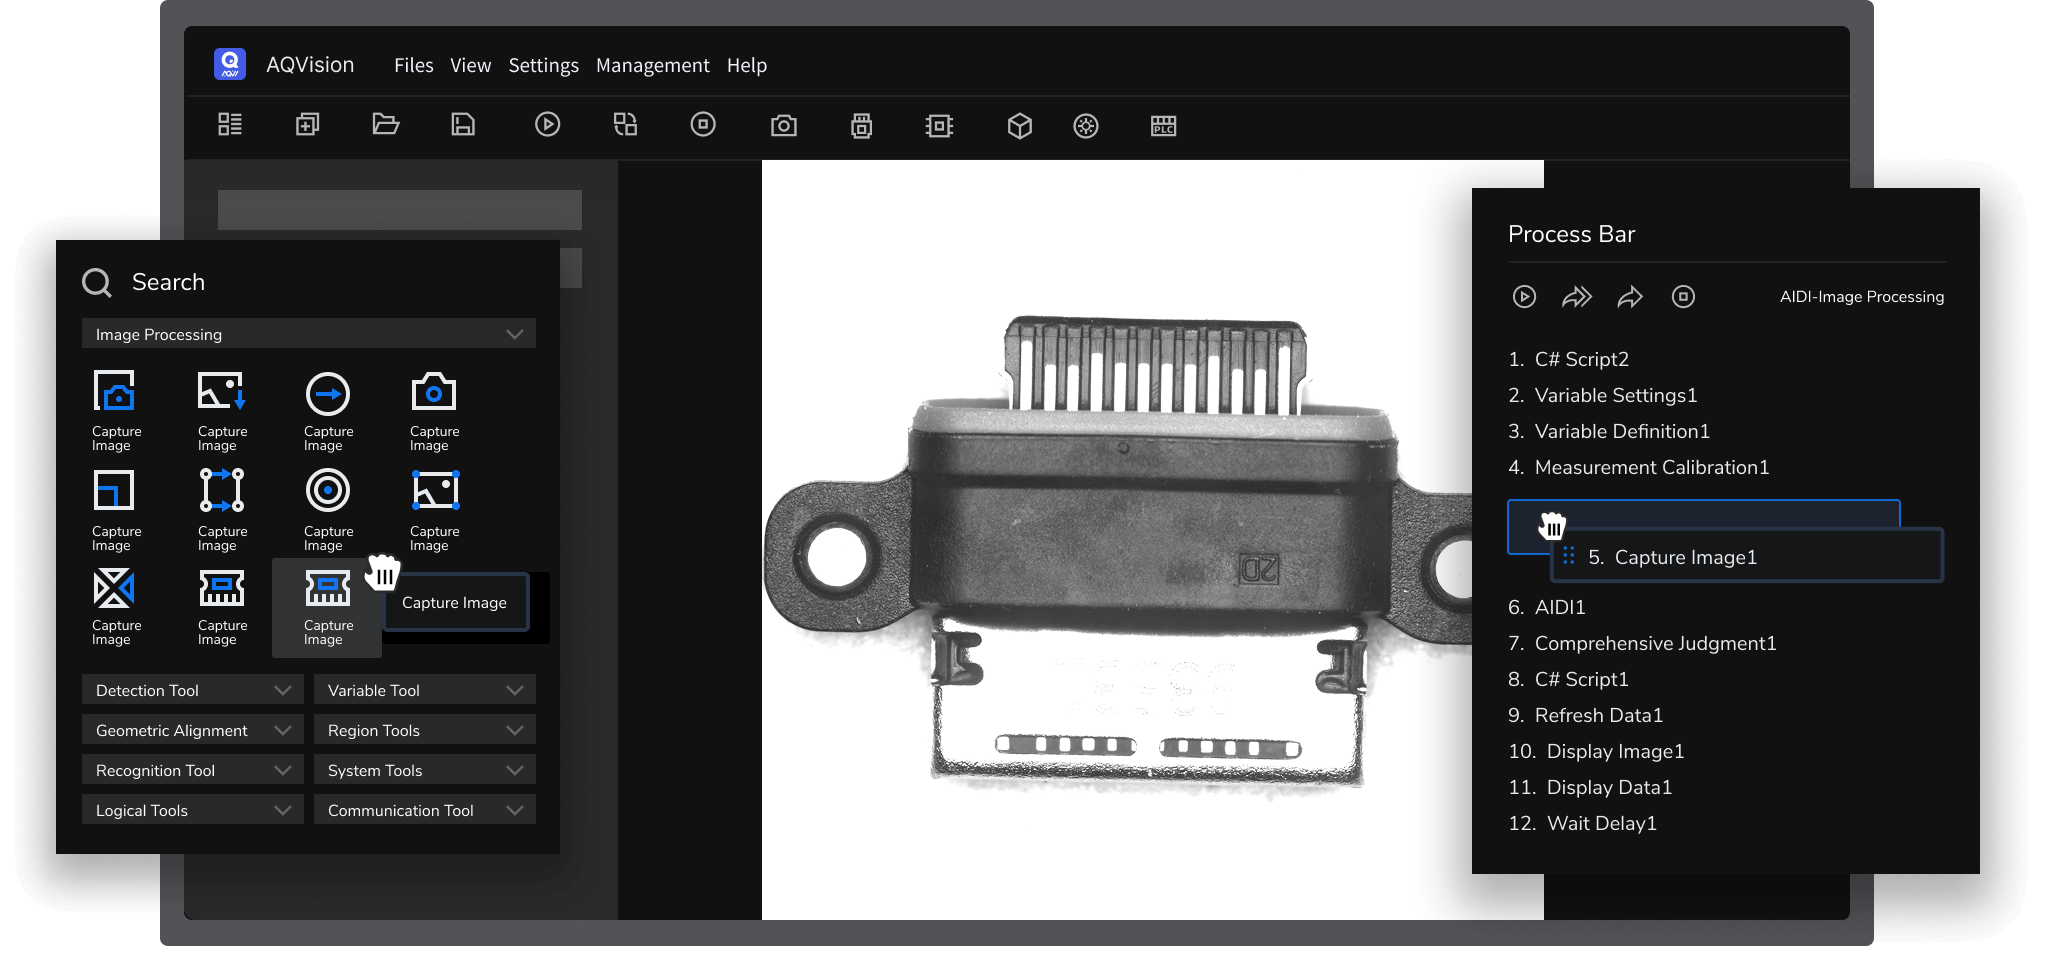
Task: Select Comprehensive Judgment1 in process list
Action: pyautogui.click(x=1655, y=643)
